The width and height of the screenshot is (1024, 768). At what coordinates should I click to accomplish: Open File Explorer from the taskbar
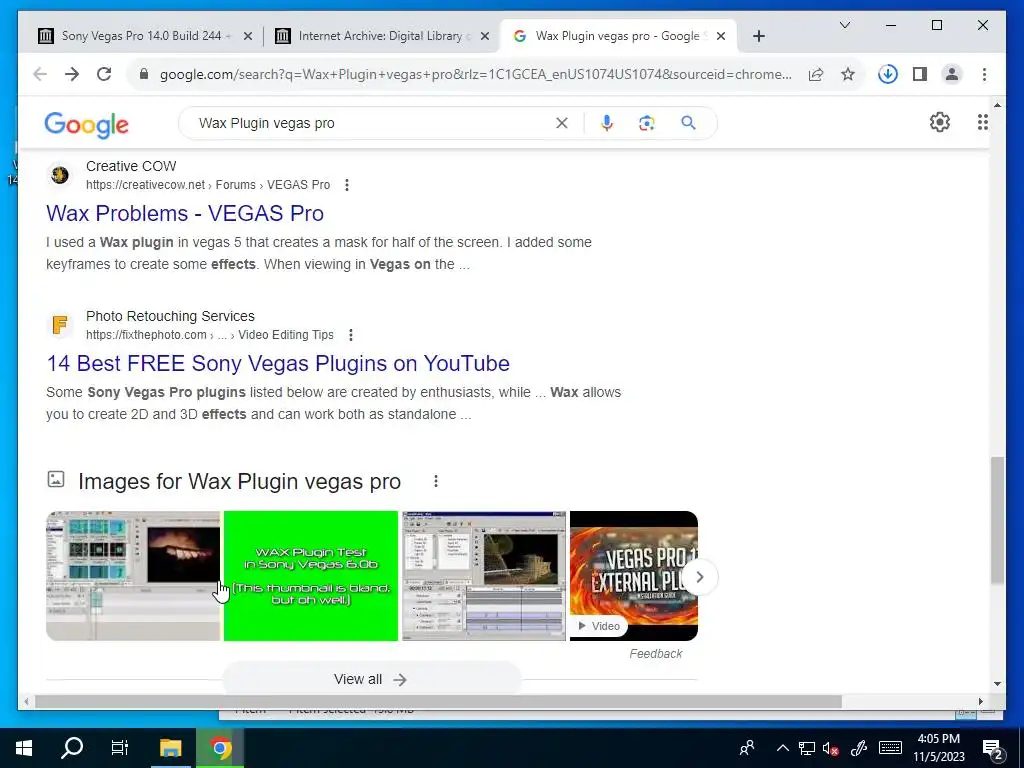coord(170,748)
